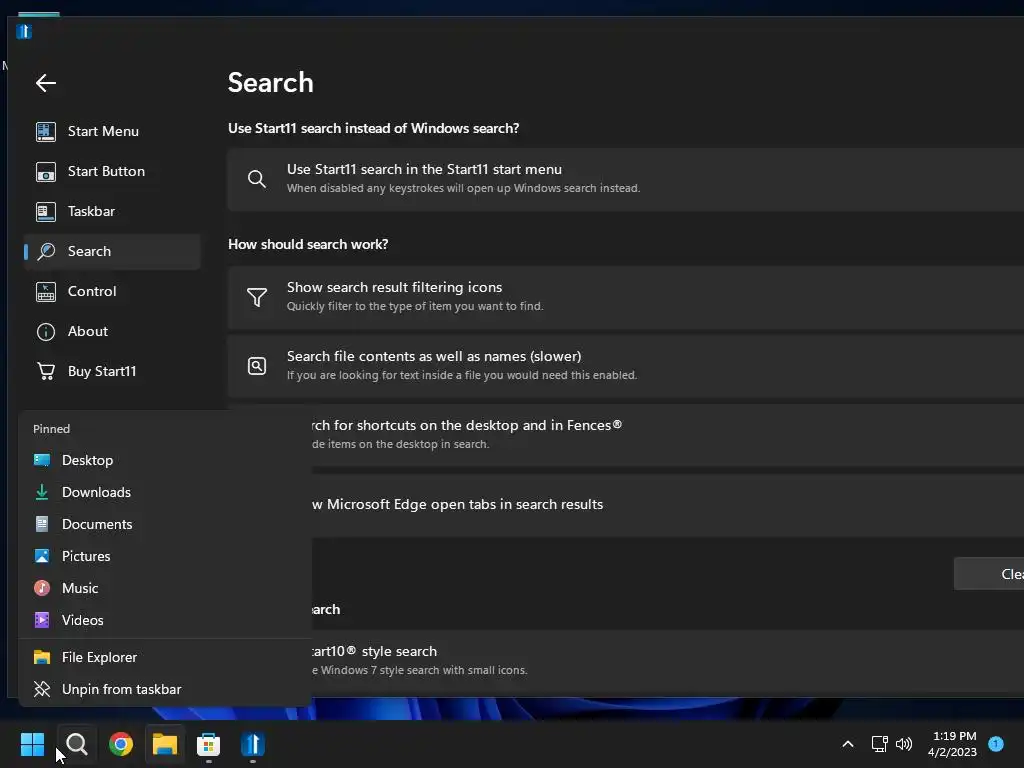1024x768 pixels.
Task: Click the network status tray icon
Action: pyautogui.click(x=880, y=744)
